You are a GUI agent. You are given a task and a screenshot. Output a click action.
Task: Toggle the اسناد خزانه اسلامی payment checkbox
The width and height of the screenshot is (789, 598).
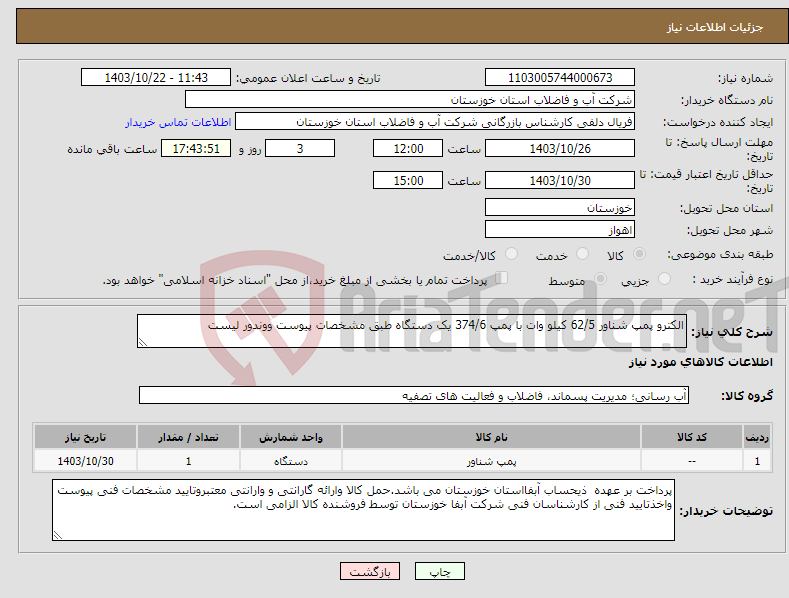pos(502,278)
